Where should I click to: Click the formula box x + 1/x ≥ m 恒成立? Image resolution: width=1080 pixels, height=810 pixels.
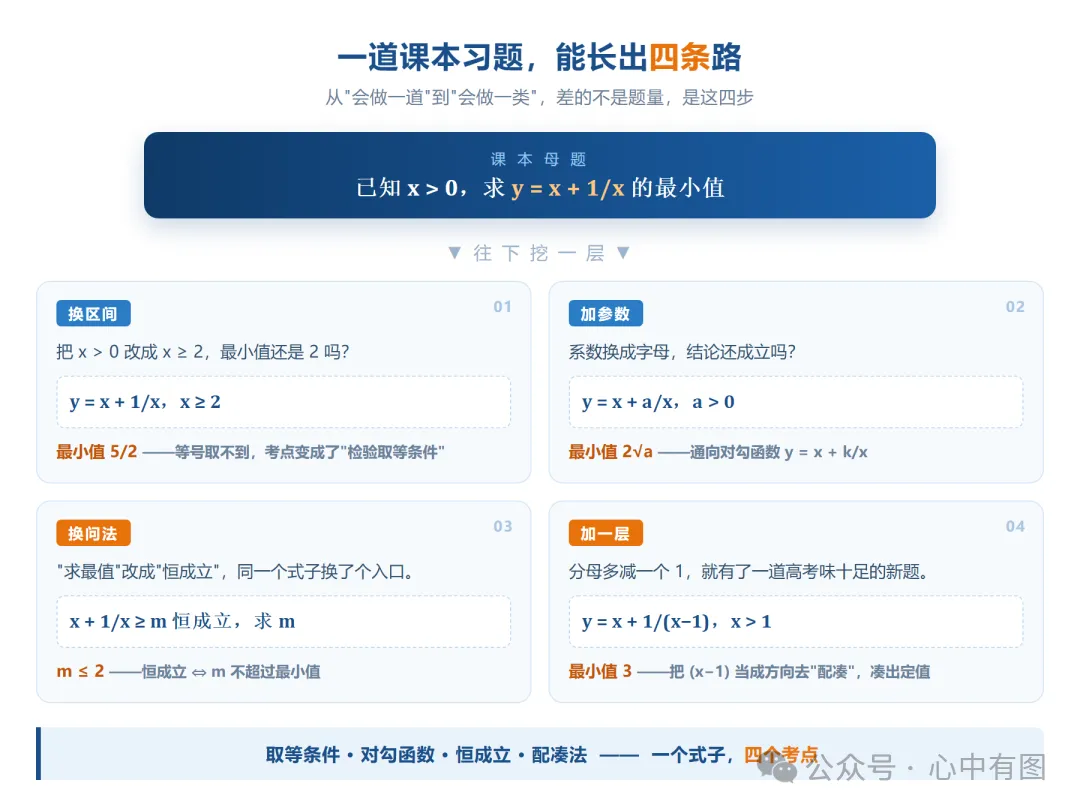pos(283,621)
